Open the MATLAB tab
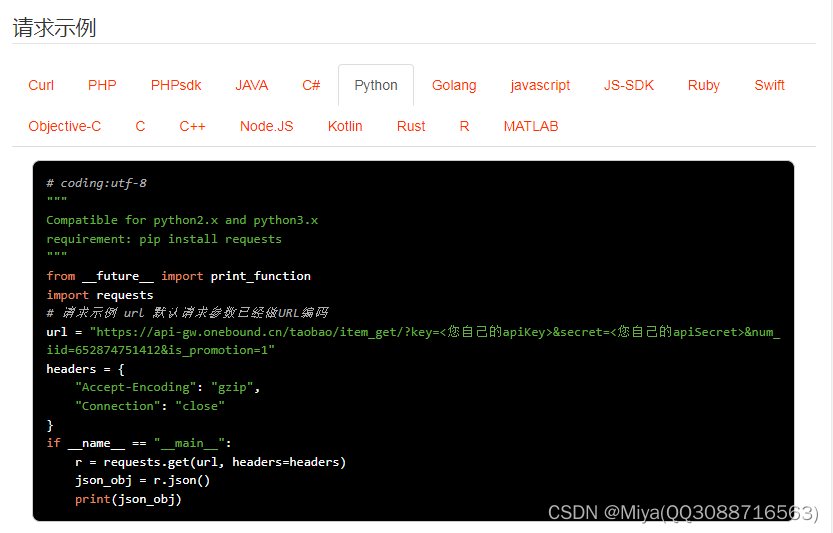Image resolution: width=833 pixels, height=533 pixels. (531, 126)
